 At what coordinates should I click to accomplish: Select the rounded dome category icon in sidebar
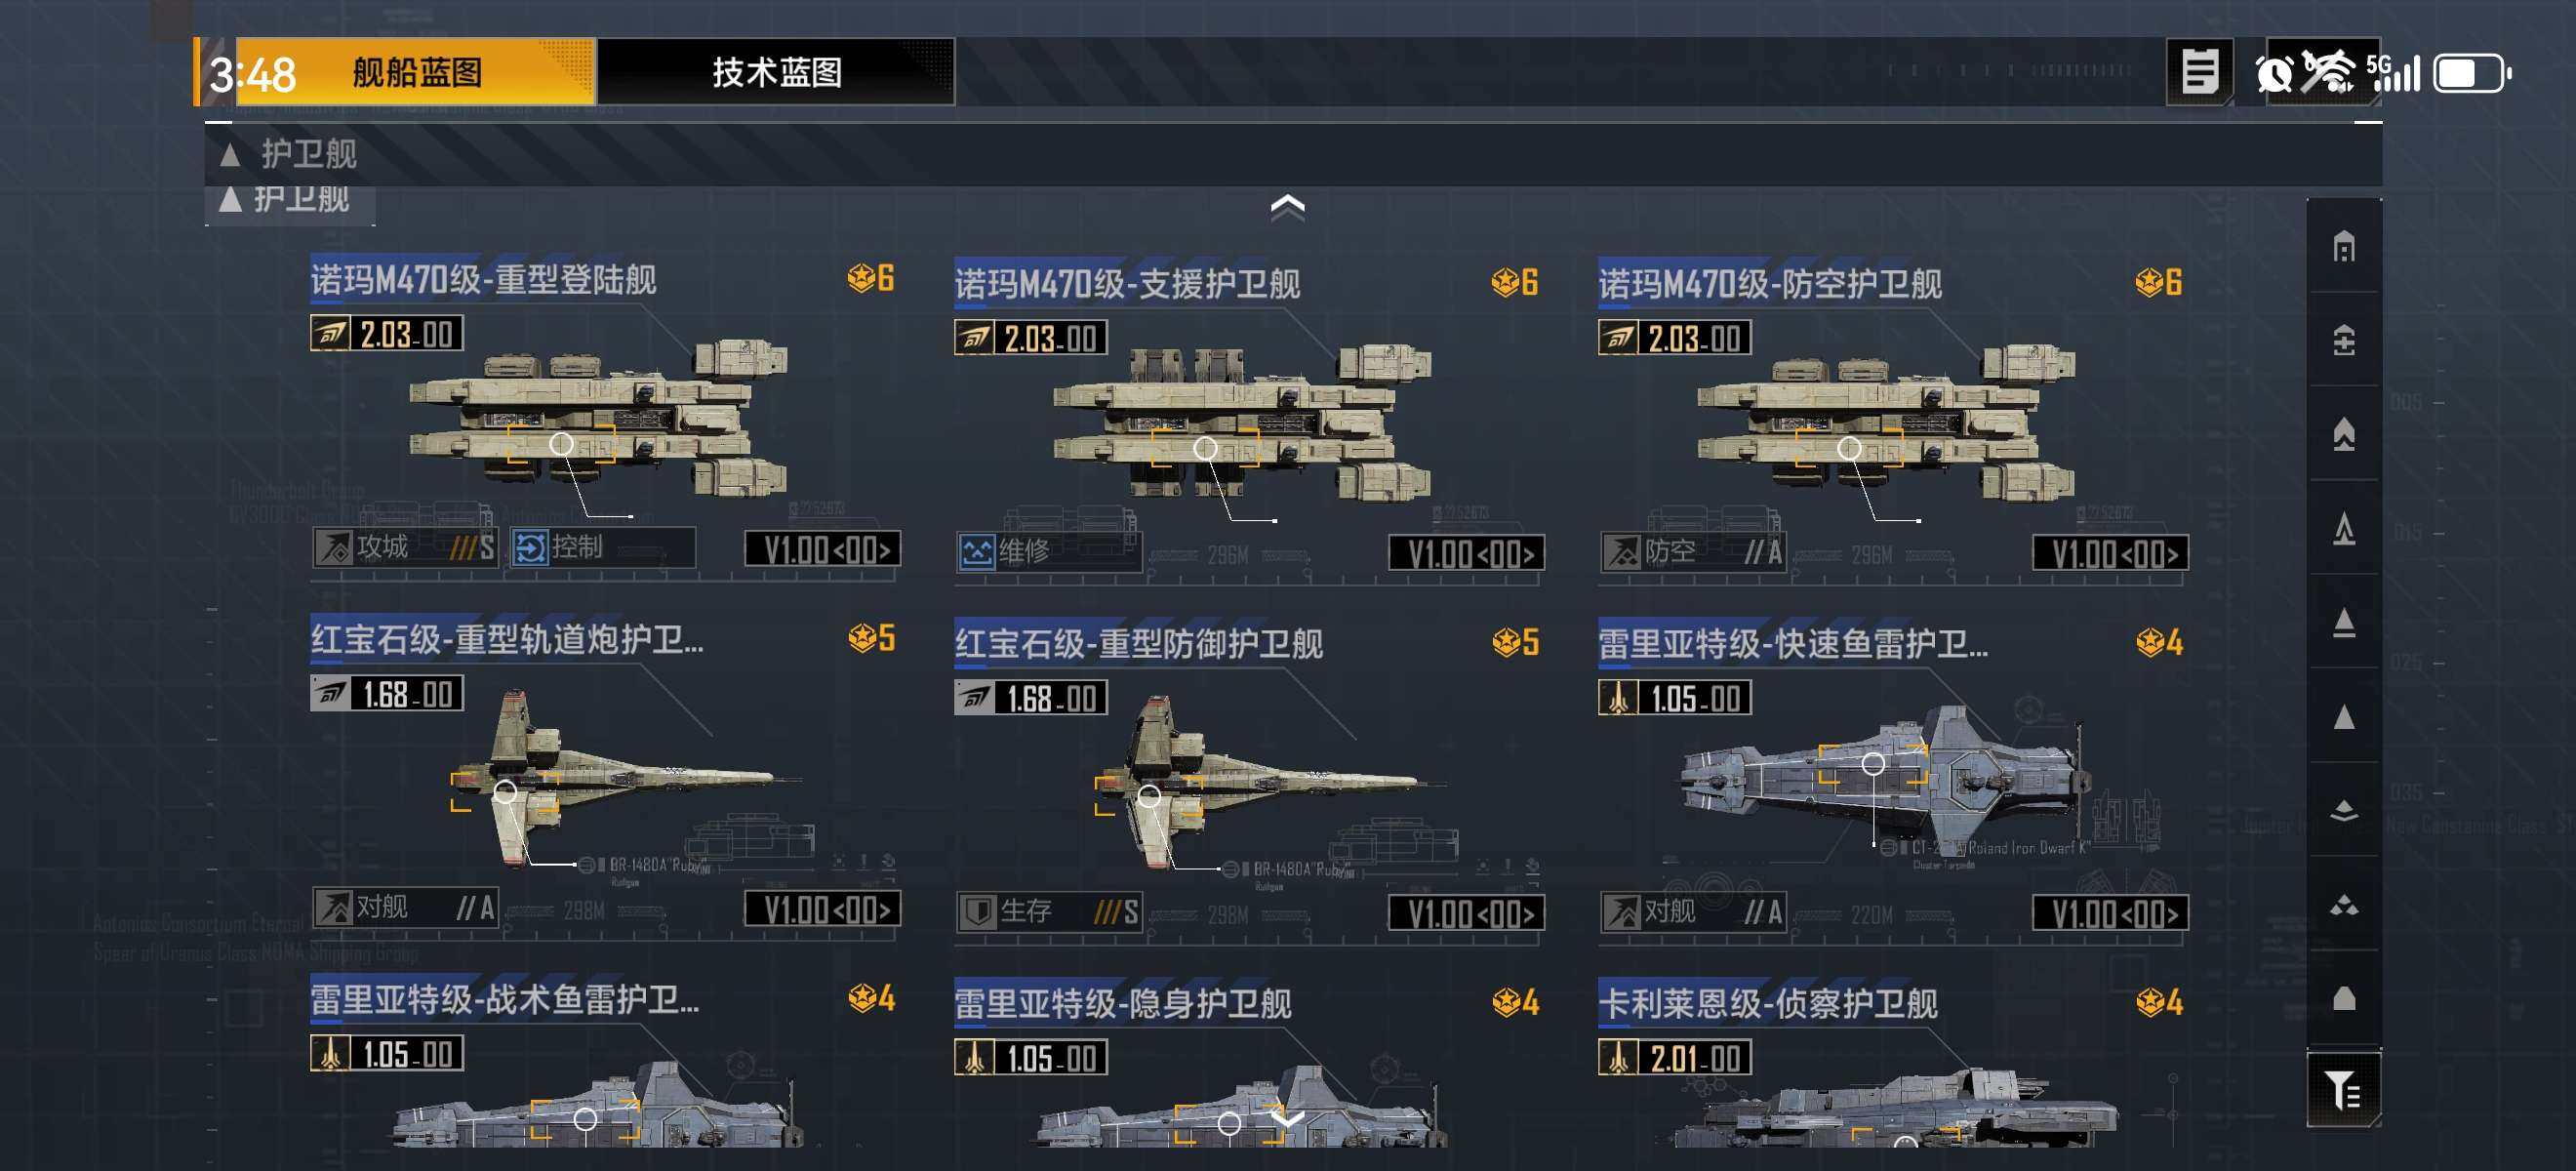(x=2343, y=998)
